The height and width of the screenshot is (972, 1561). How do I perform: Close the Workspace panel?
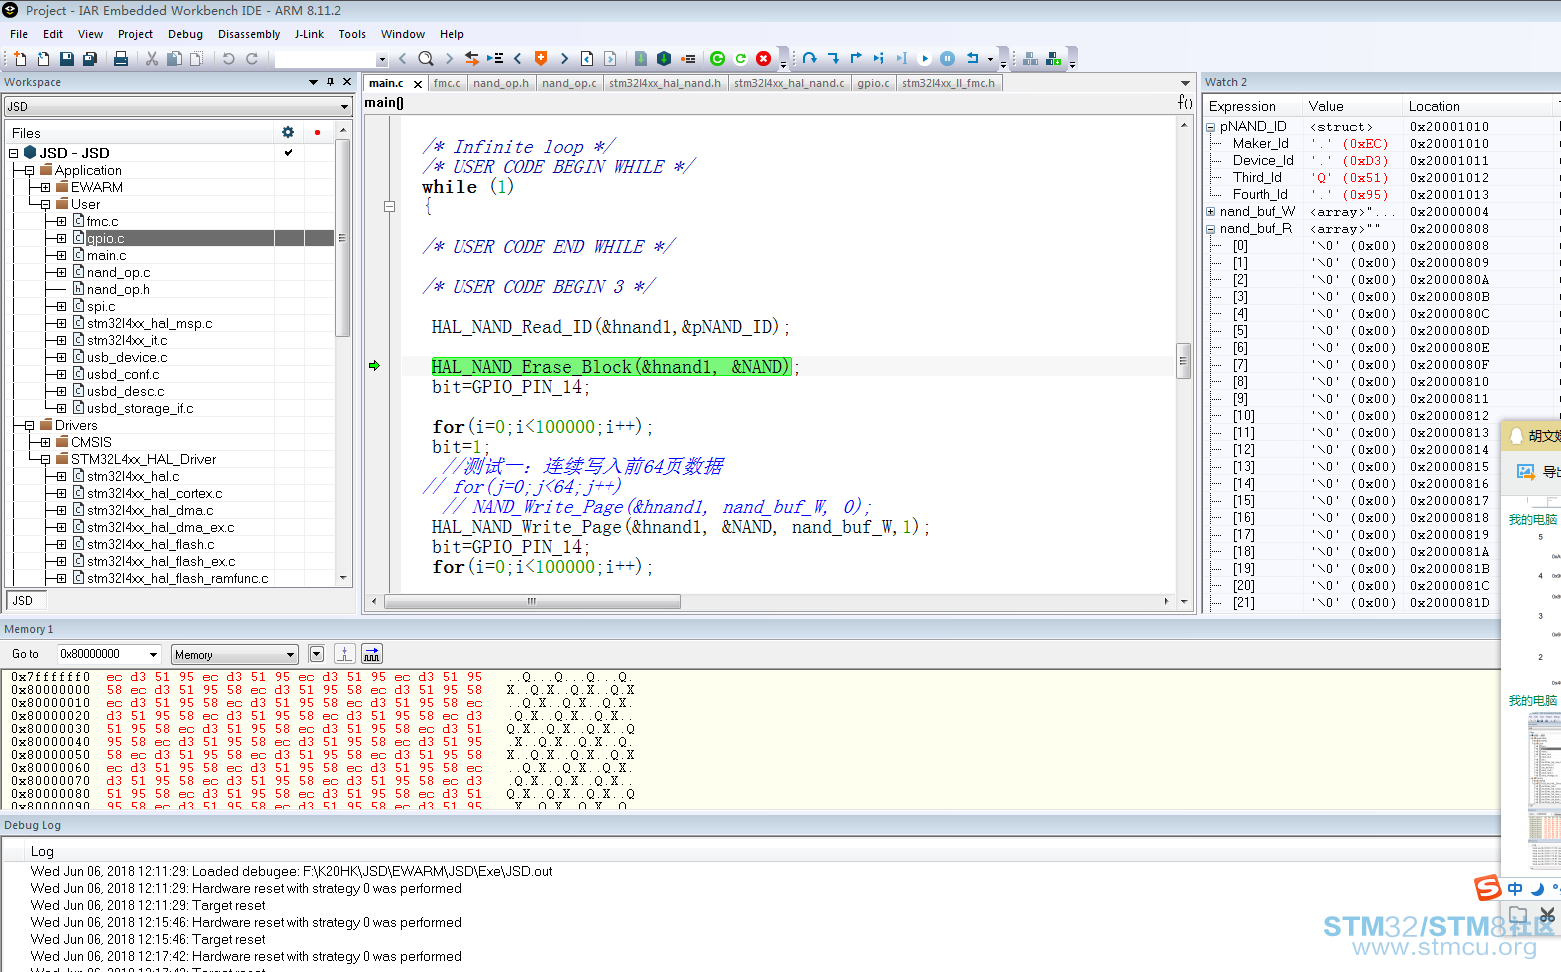[x=347, y=82]
